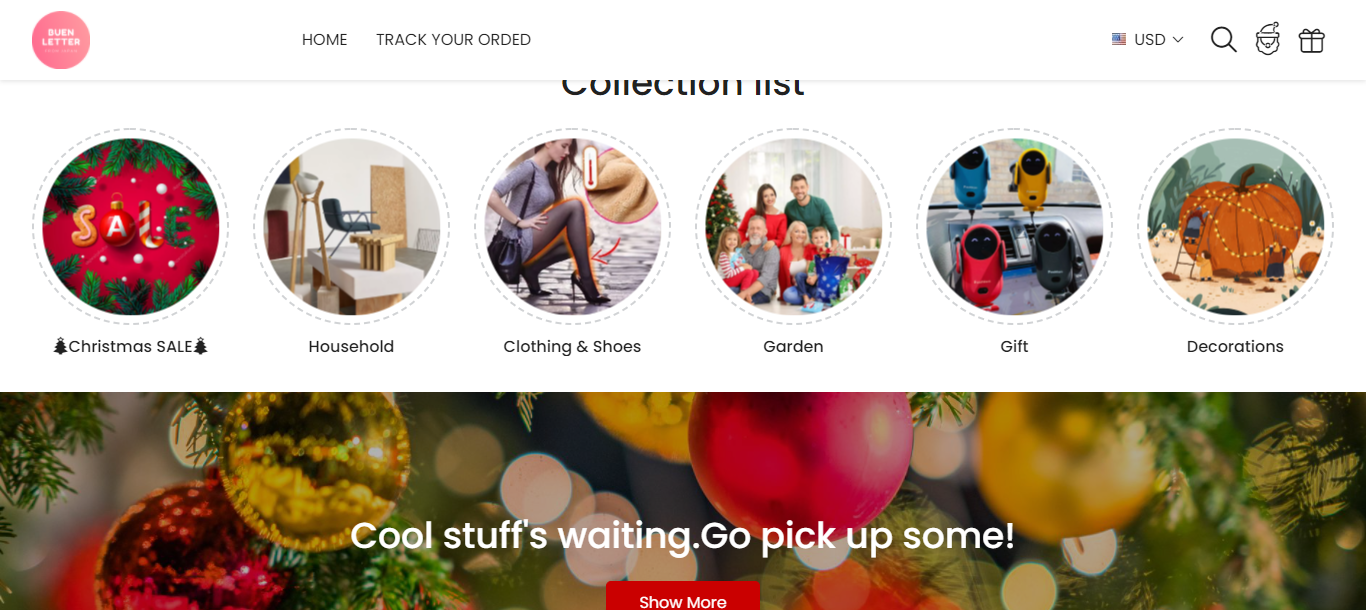Open the Decorations pumpkin thumbnail

tap(1236, 226)
